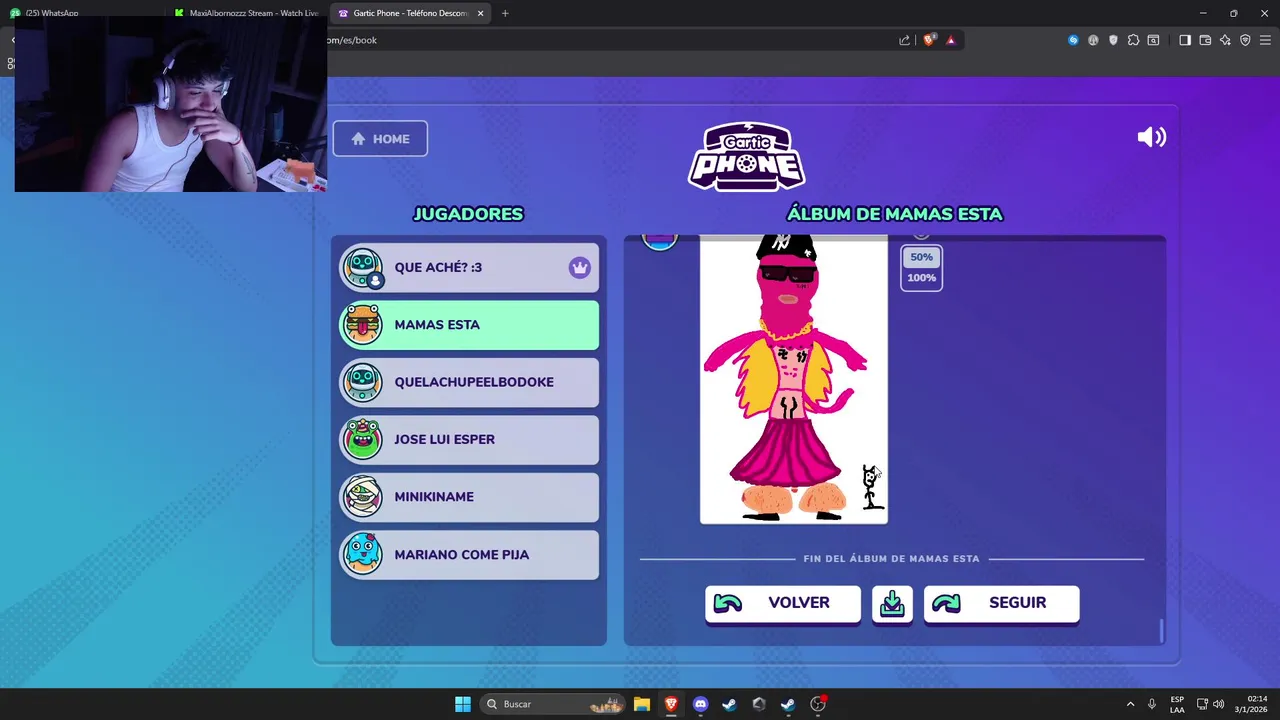
Task: Switch to MaxiAlbornozzz Stream tab
Action: pyautogui.click(x=245, y=13)
